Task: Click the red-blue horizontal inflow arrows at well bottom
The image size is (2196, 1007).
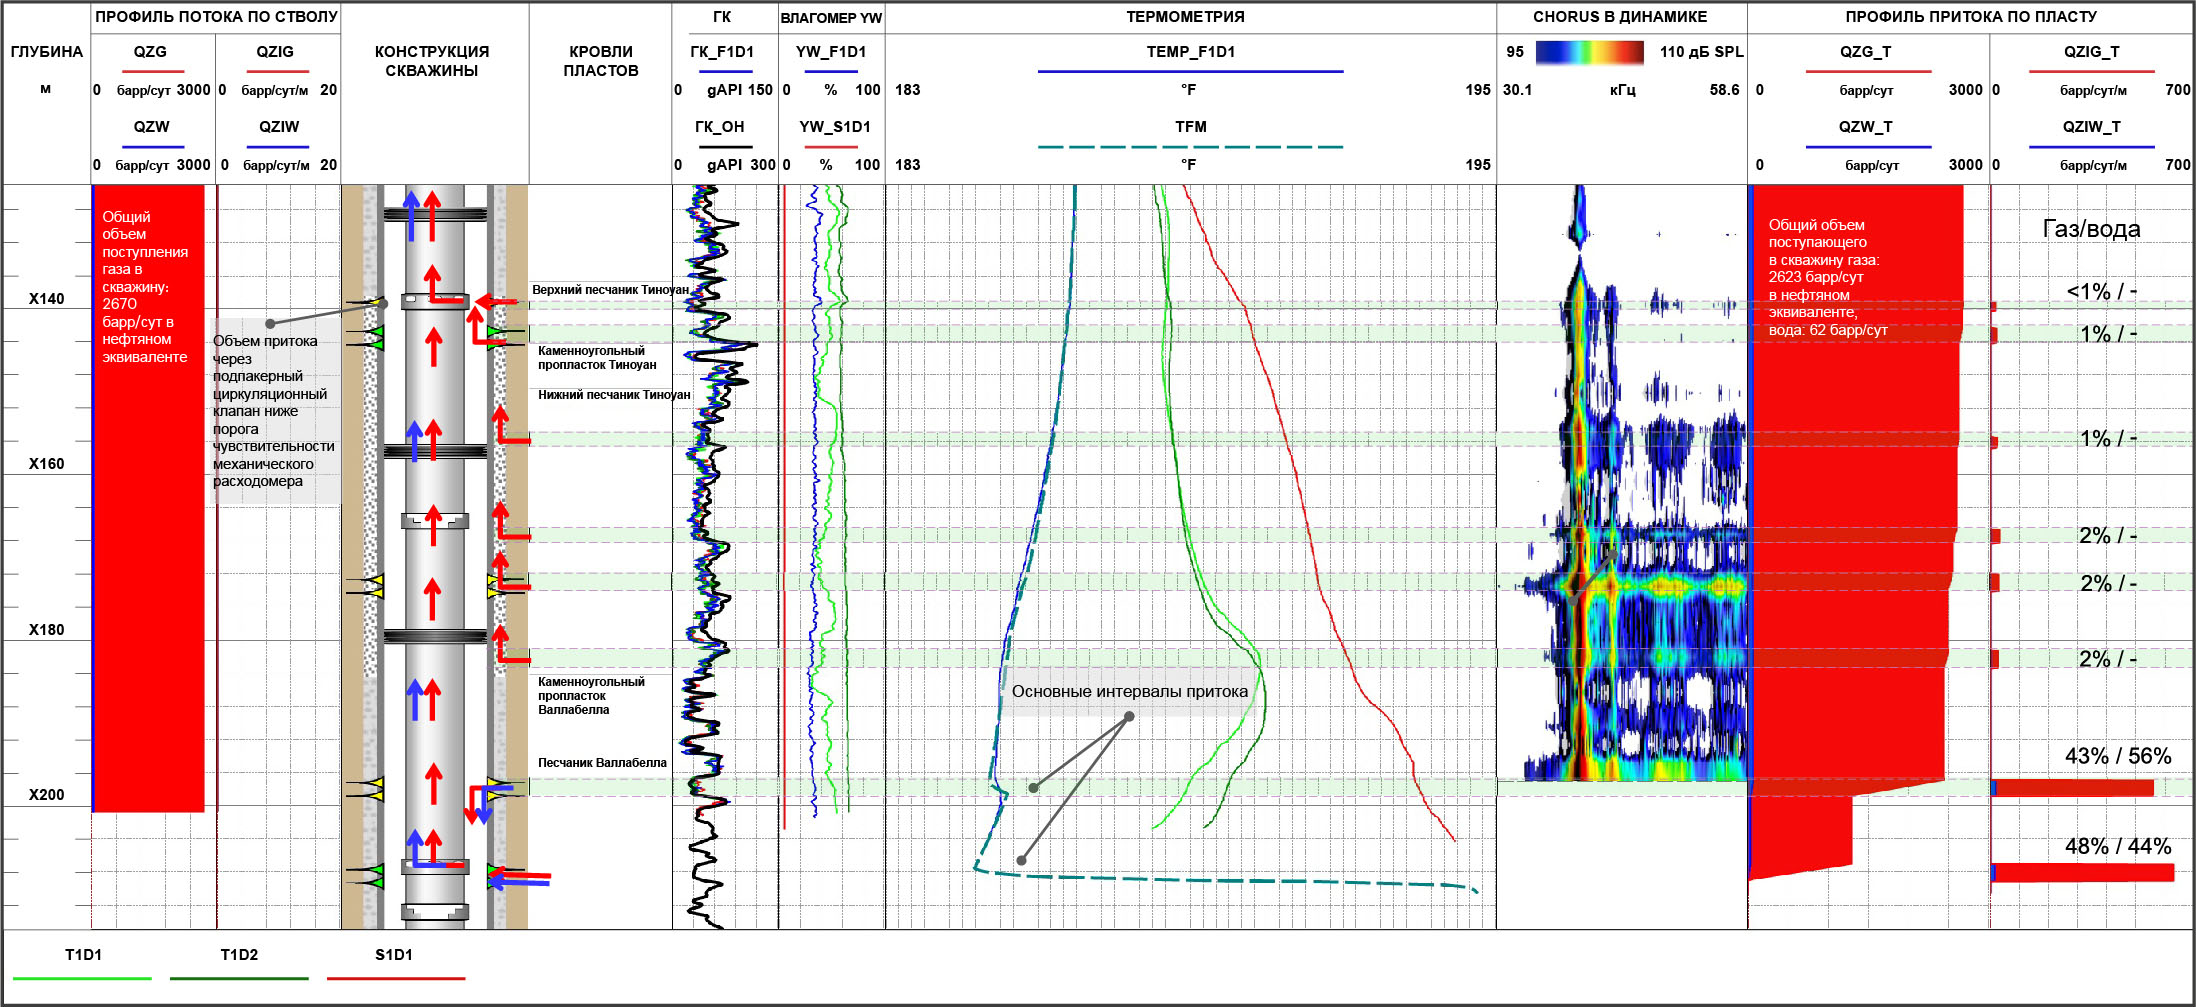Action: (522, 879)
